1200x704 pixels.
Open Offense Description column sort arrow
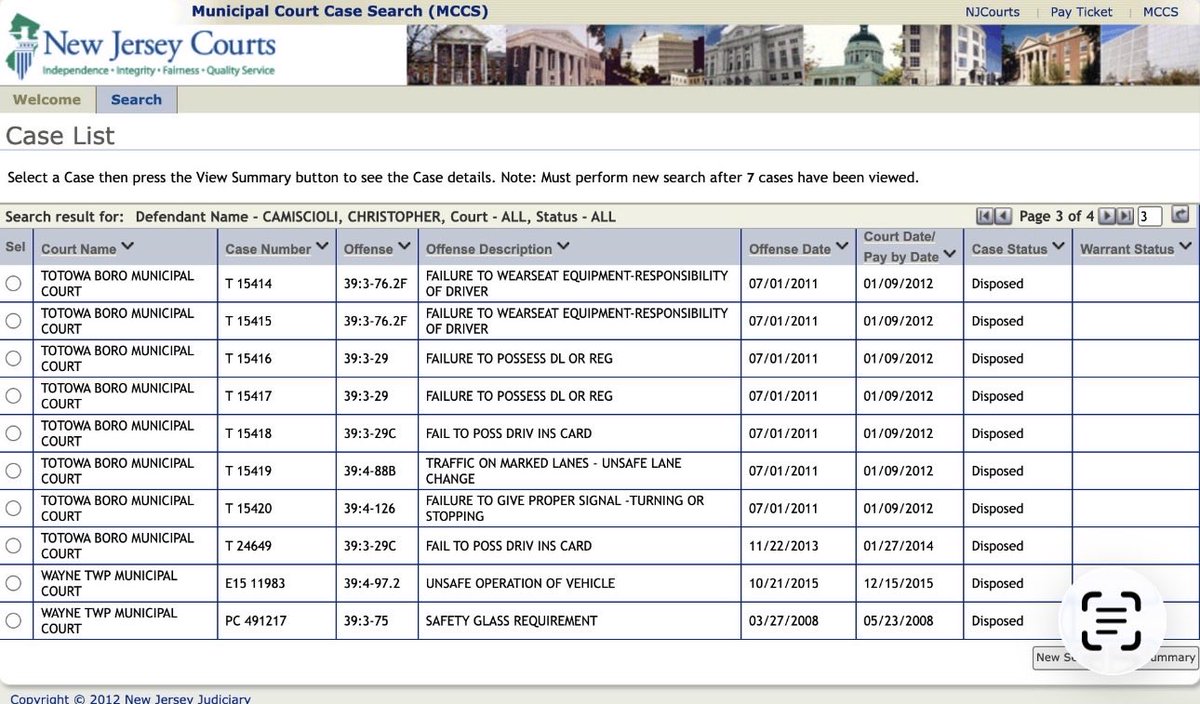563,247
